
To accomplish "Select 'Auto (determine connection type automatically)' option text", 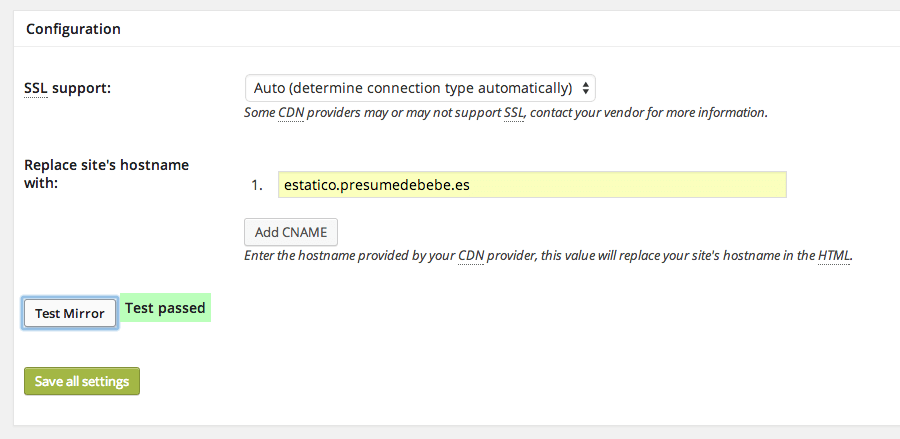I will pyautogui.click(x=413, y=88).
